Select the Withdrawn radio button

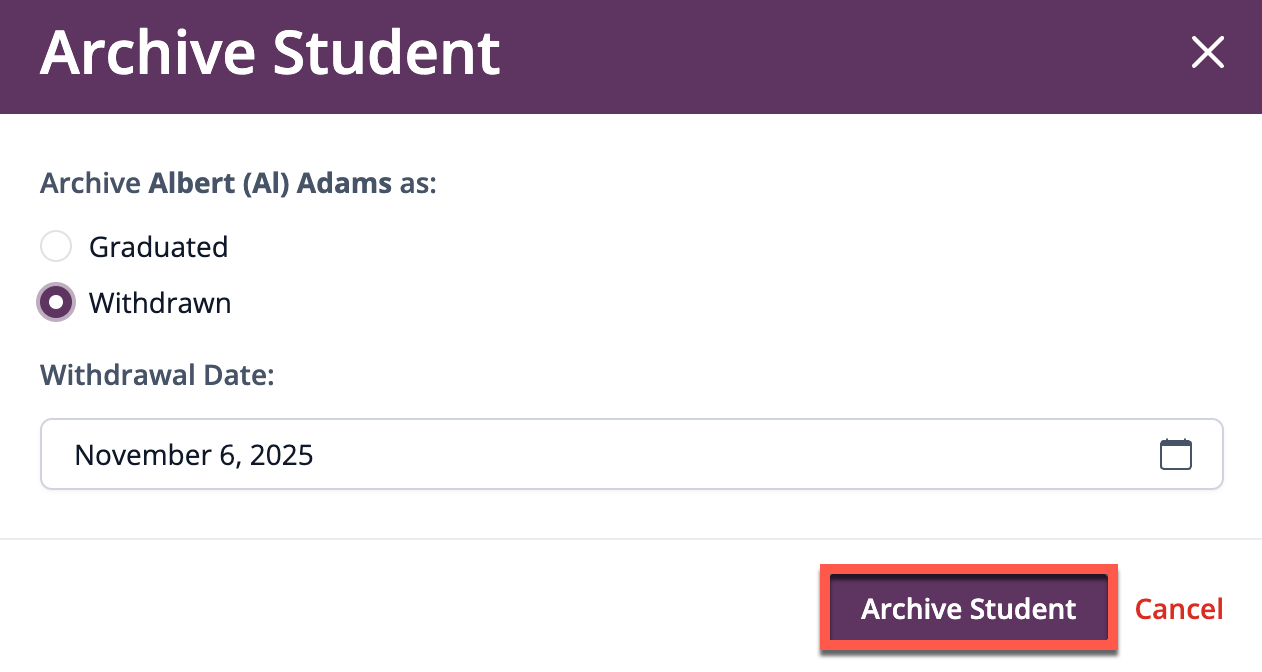point(56,302)
